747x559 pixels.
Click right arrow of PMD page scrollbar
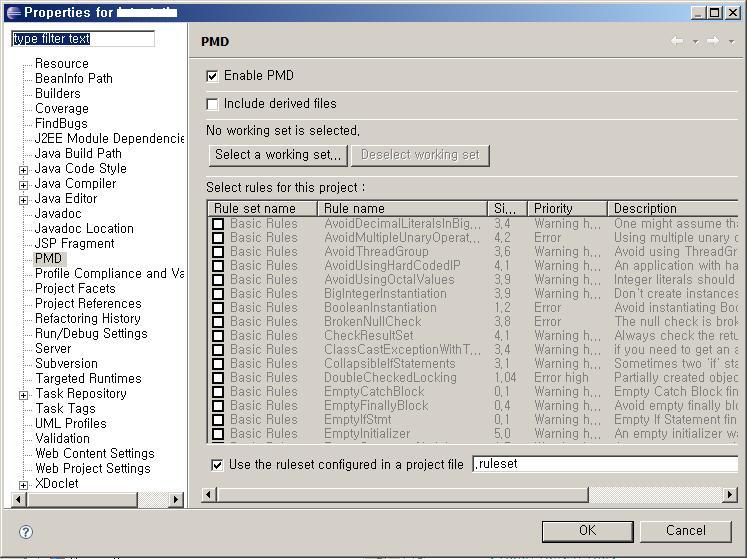click(x=730, y=495)
